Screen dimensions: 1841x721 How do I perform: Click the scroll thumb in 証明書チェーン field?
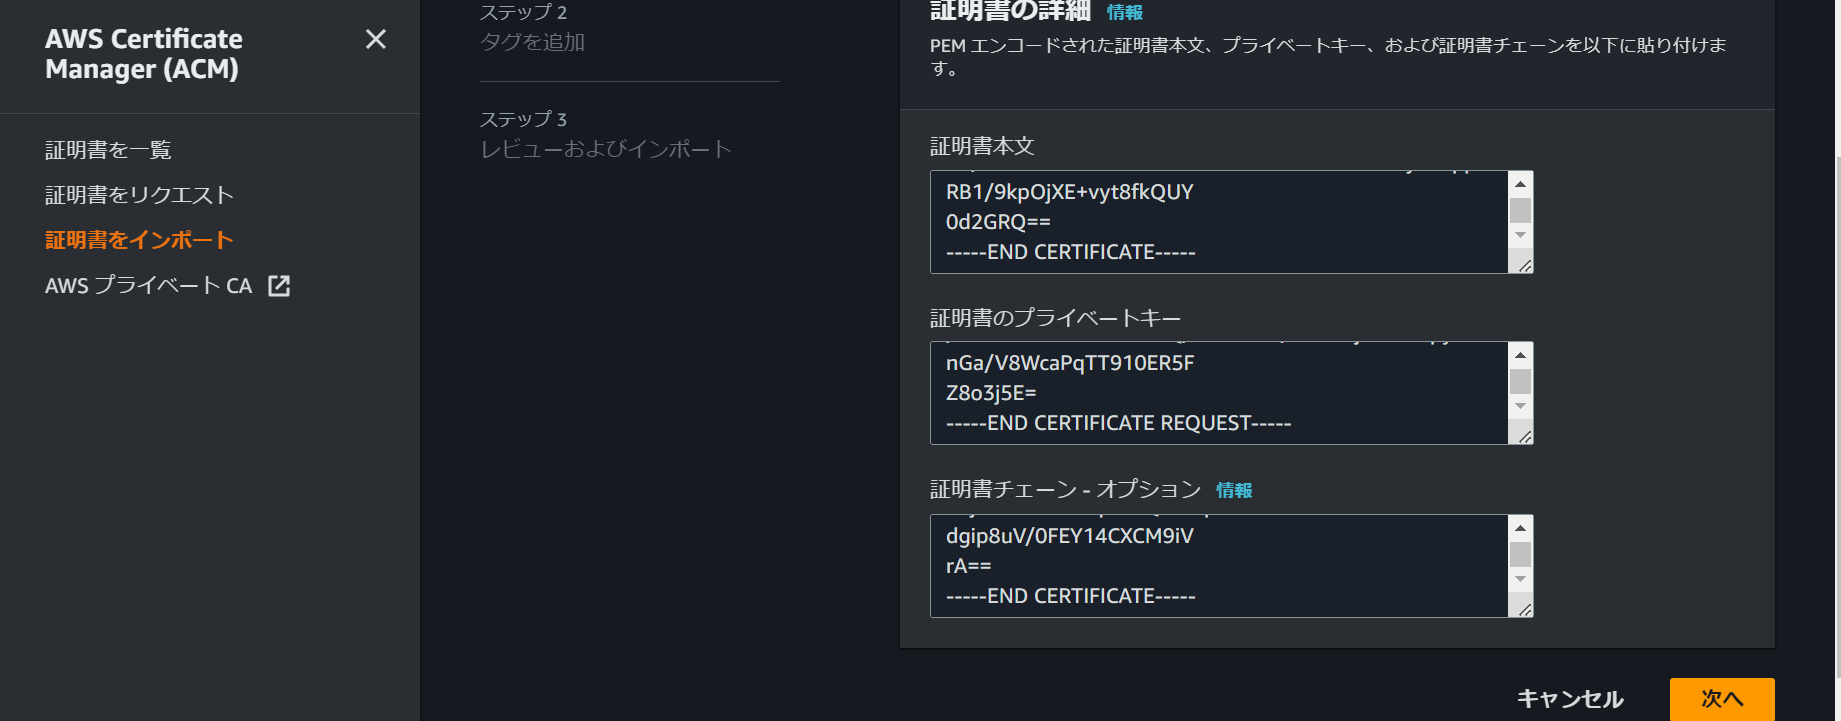pos(1520,554)
